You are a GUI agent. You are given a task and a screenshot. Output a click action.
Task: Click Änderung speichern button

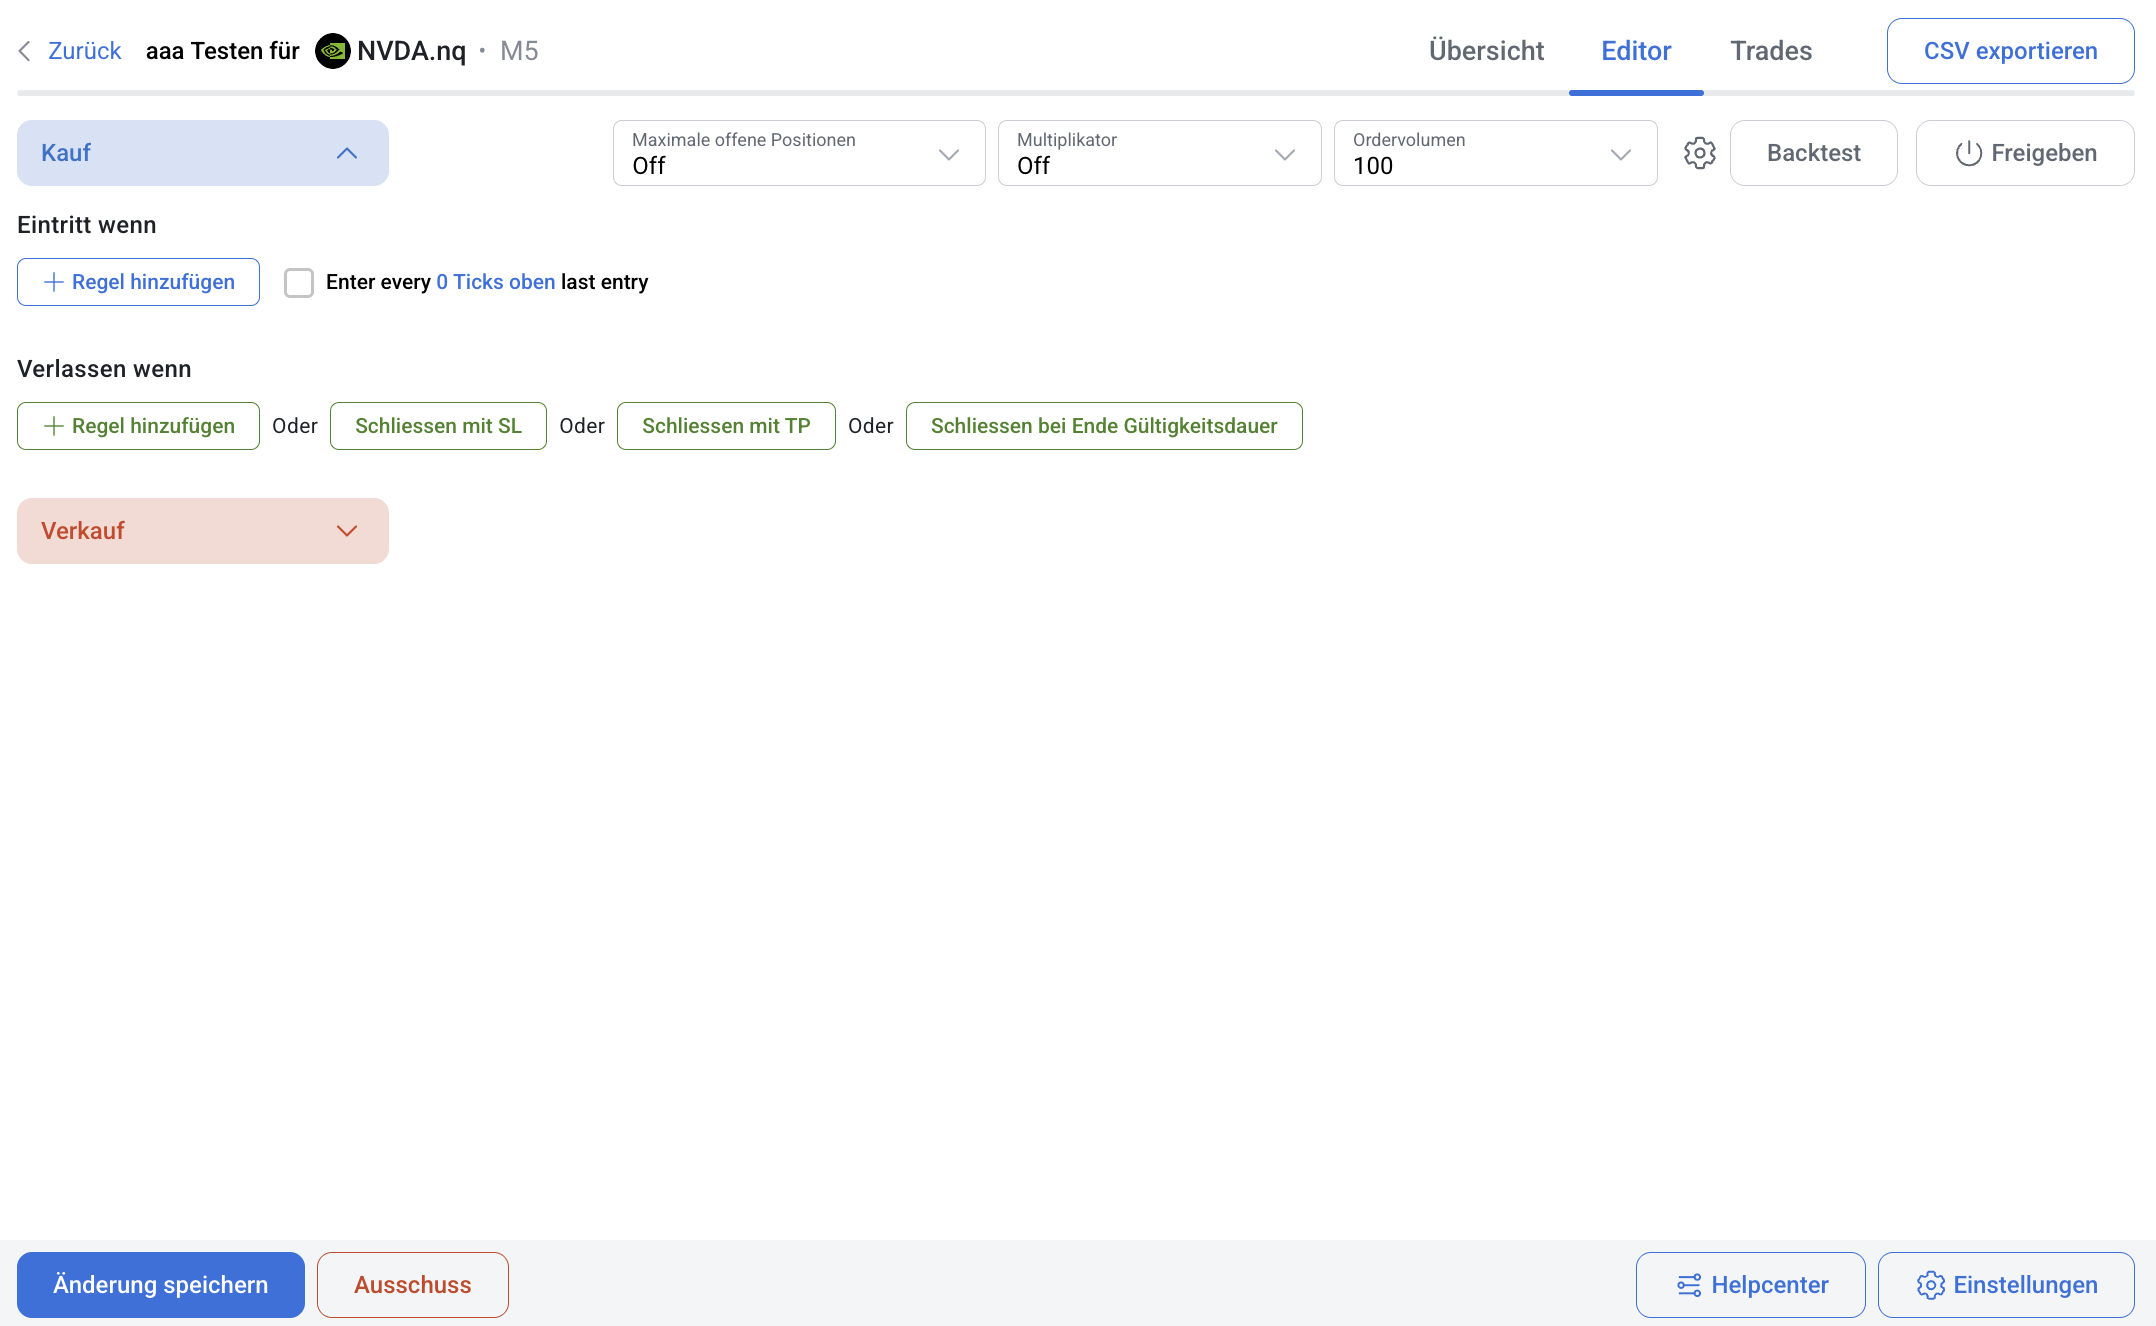pyautogui.click(x=161, y=1285)
